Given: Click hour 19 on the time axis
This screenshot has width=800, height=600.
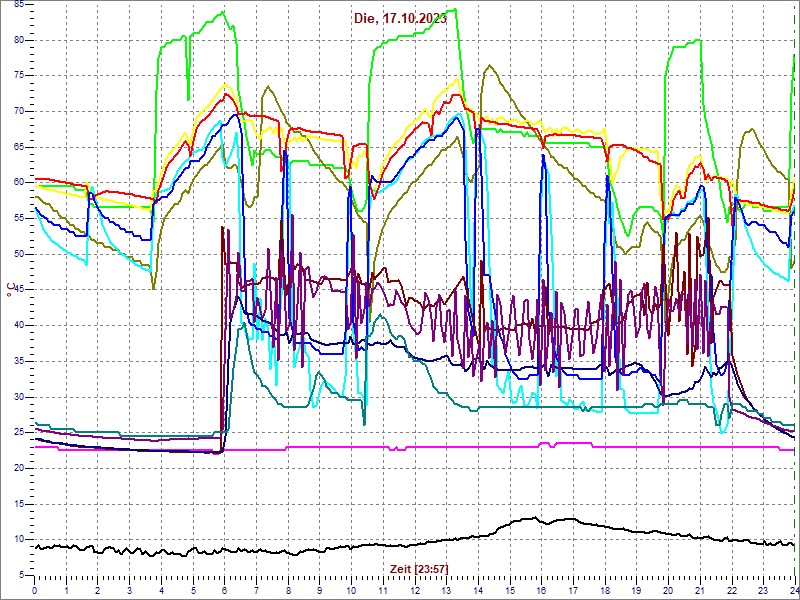Looking at the screenshot, I should pyautogui.click(x=636, y=590).
